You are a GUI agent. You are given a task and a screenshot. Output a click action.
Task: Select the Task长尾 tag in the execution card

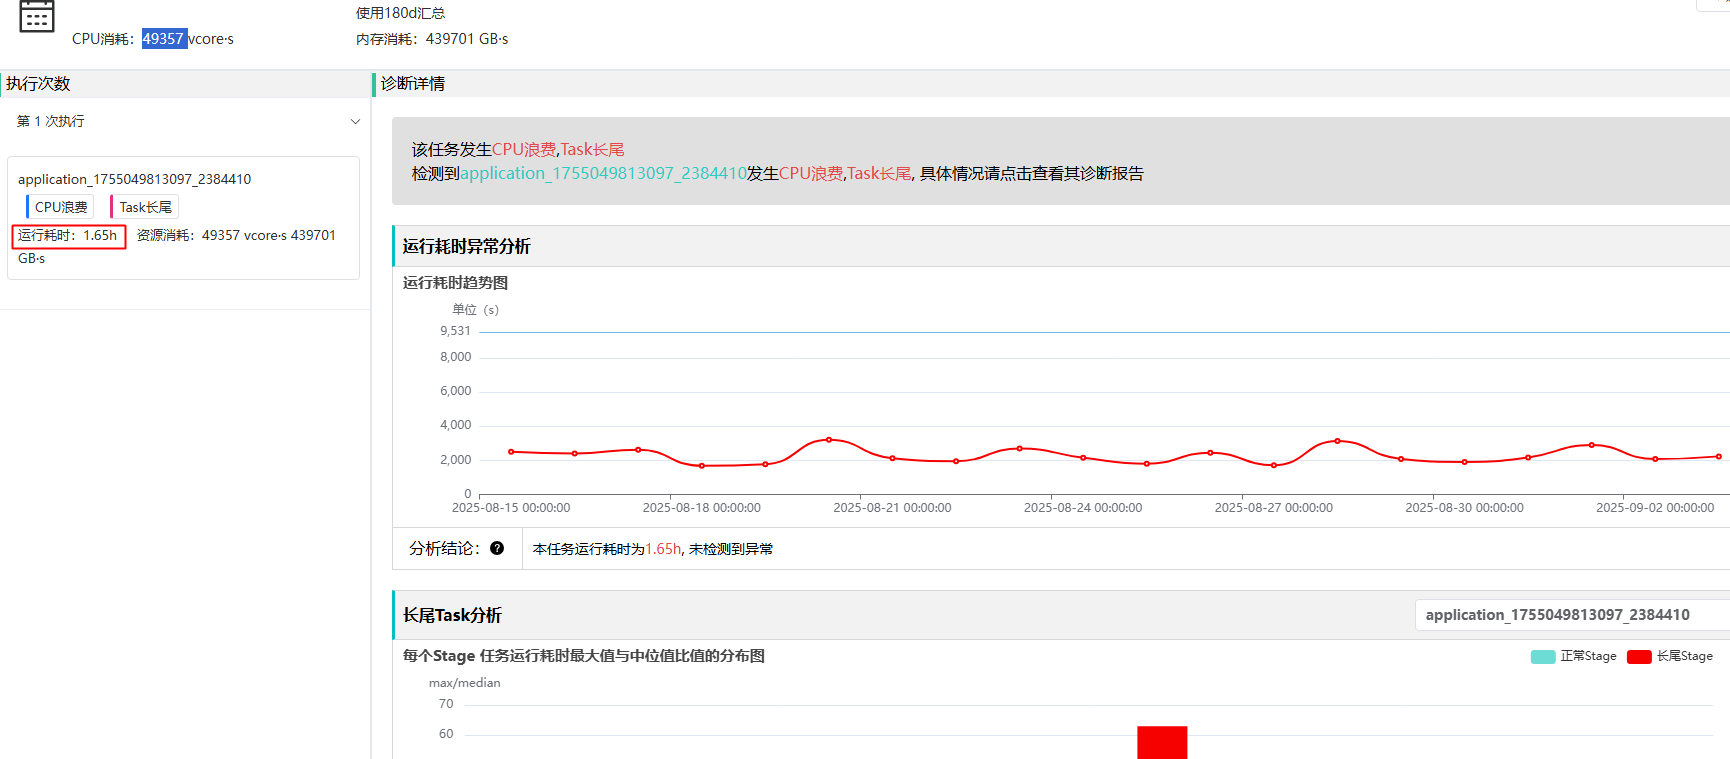(x=145, y=207)
